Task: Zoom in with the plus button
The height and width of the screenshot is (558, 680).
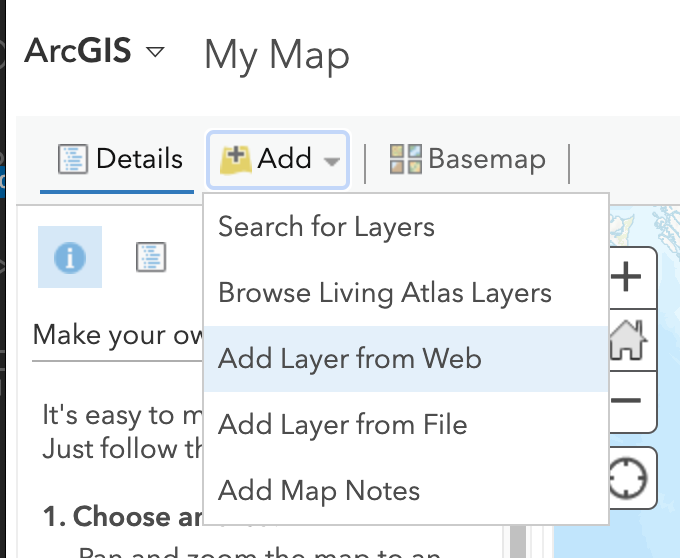Action: coord(632,277)
